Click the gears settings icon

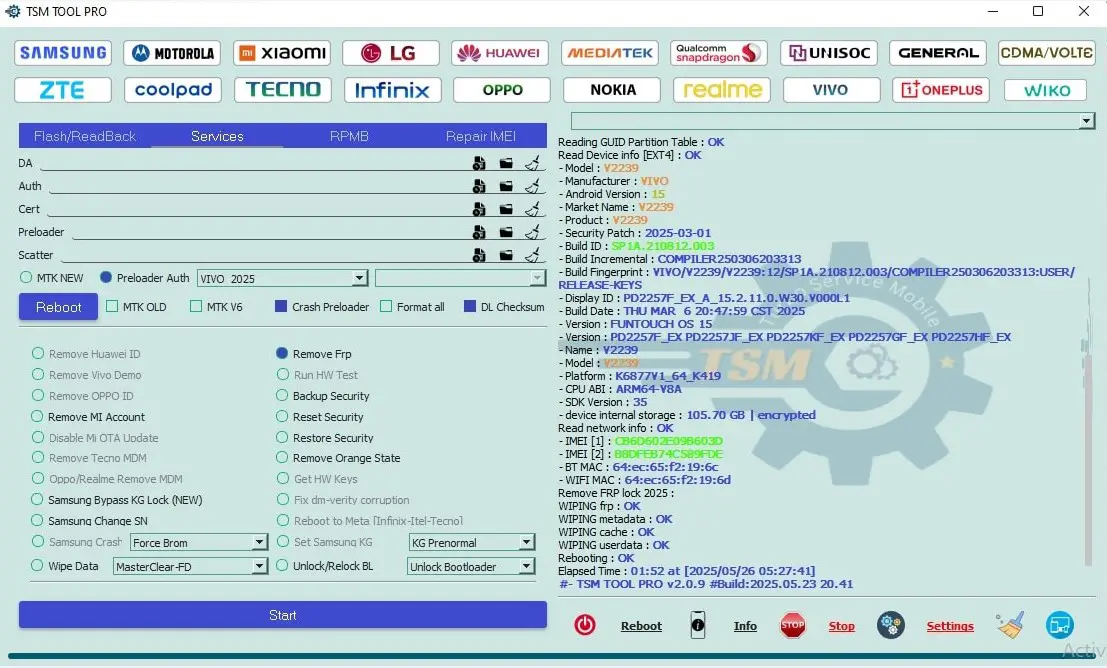click(x=890, y=625)
